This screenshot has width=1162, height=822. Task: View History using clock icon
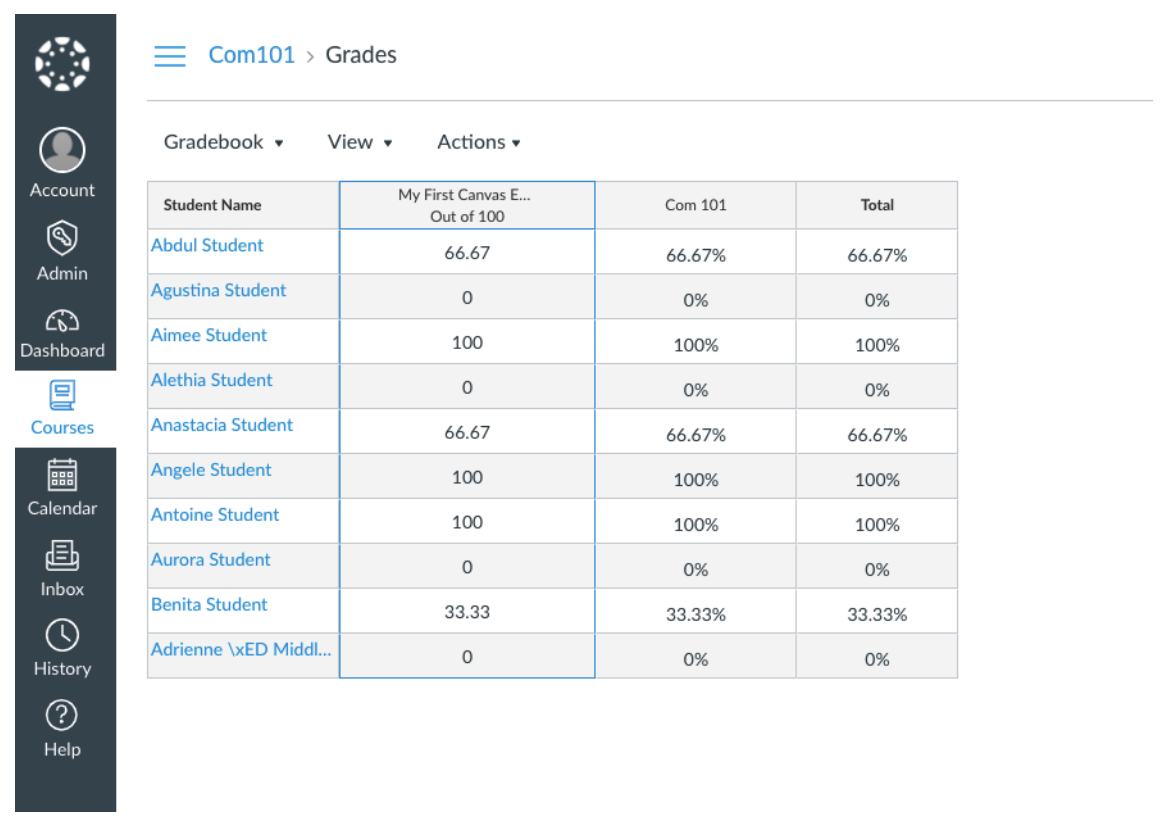(62, 633)
